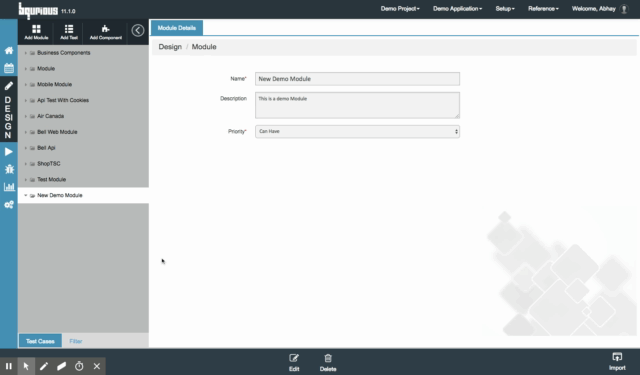Open the Home sidebar icon
Viewport: 640px width, 375px height.
(9, 51)
